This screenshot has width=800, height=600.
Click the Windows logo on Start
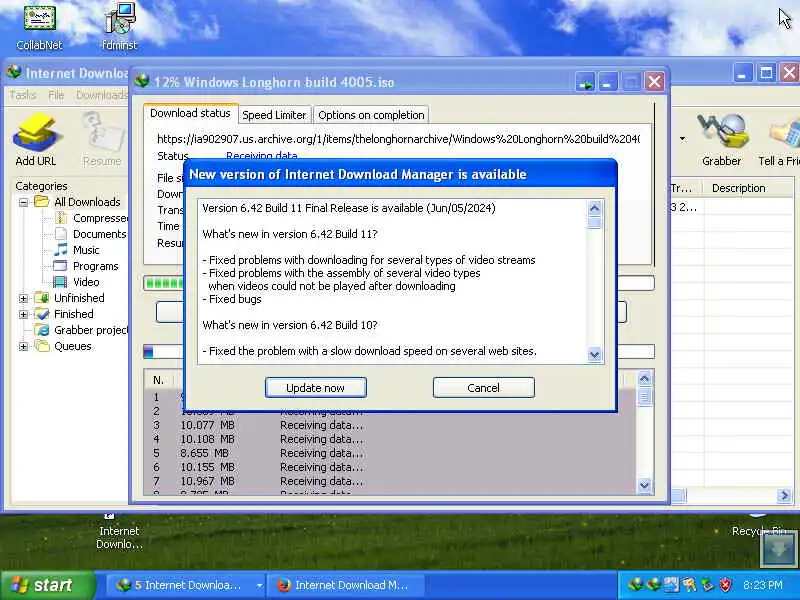(19, 585)
